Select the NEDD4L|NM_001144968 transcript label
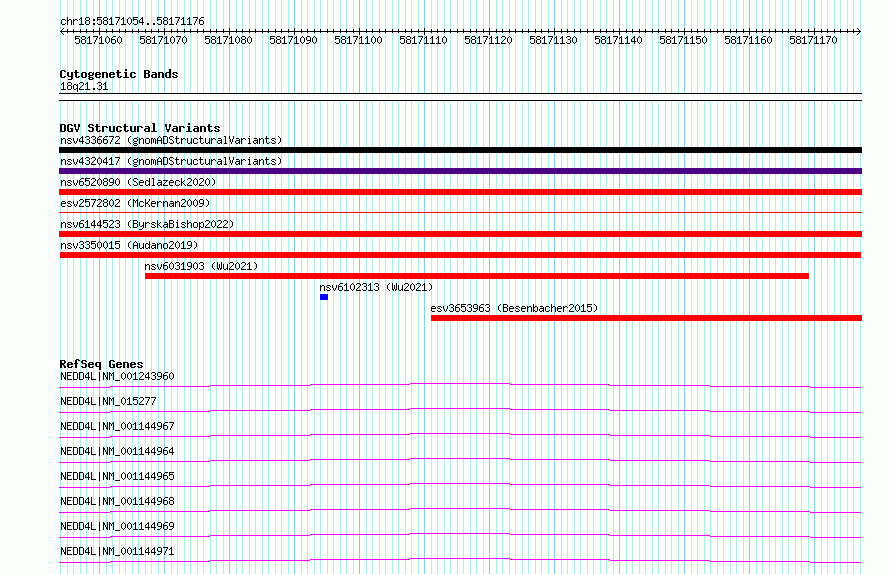 click(117, 501)
